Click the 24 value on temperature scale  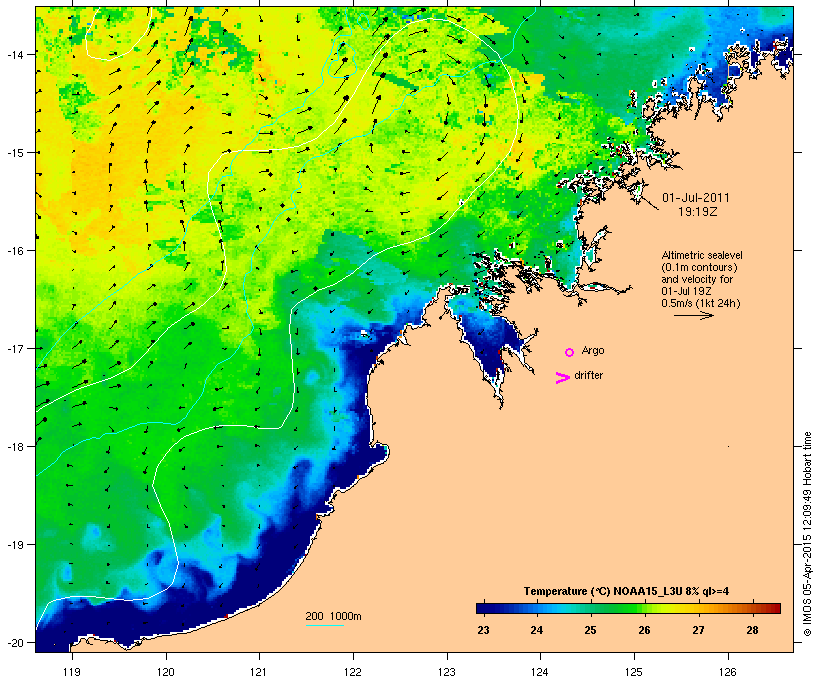[537, 630]
